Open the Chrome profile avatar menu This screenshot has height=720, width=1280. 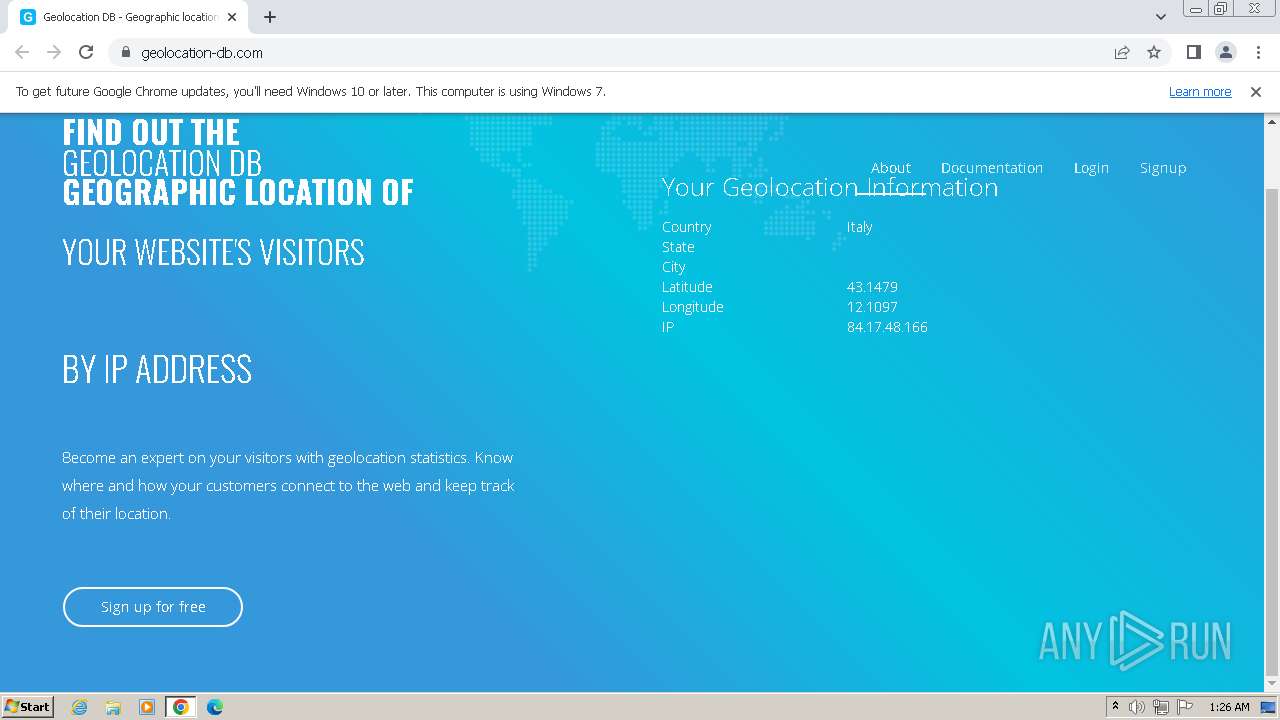(1226, 52)
